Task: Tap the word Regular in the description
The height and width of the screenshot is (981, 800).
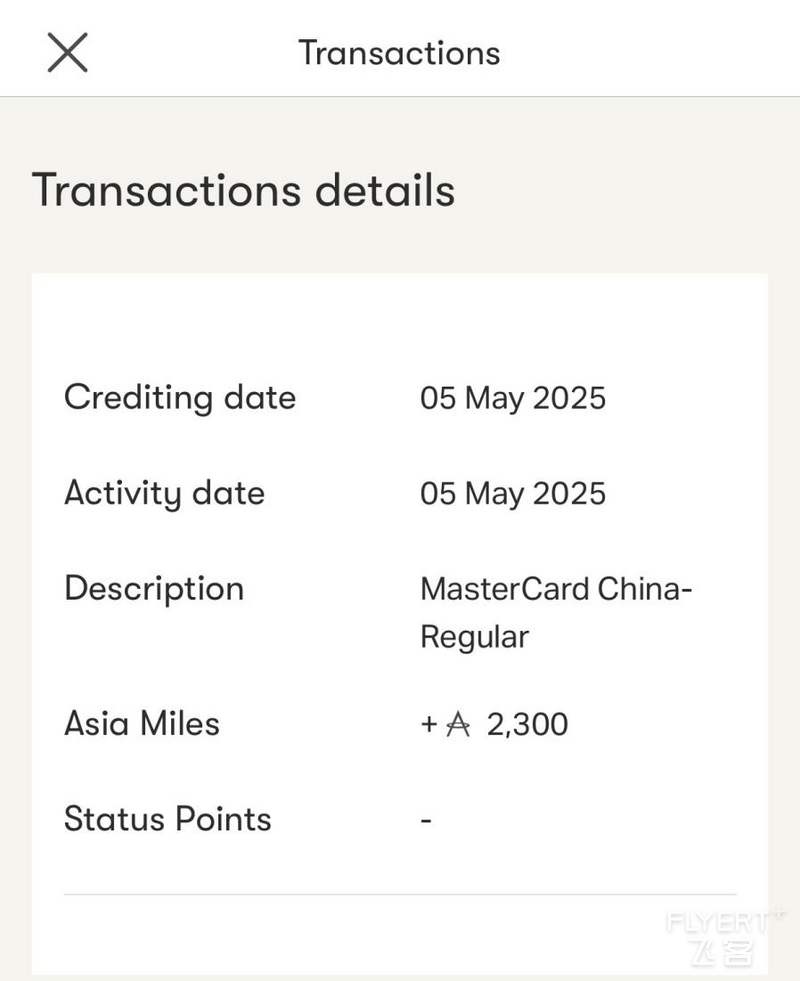Action: pyautogui.click(x=475, y=638)
